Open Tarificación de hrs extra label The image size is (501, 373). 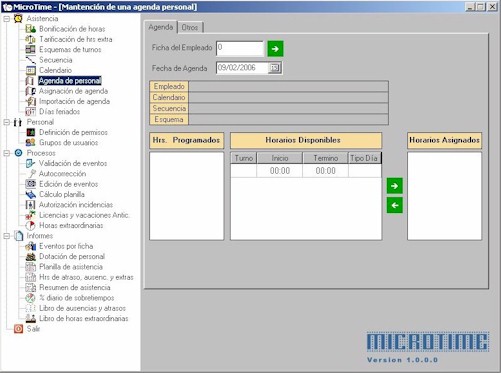coord(76,39)
